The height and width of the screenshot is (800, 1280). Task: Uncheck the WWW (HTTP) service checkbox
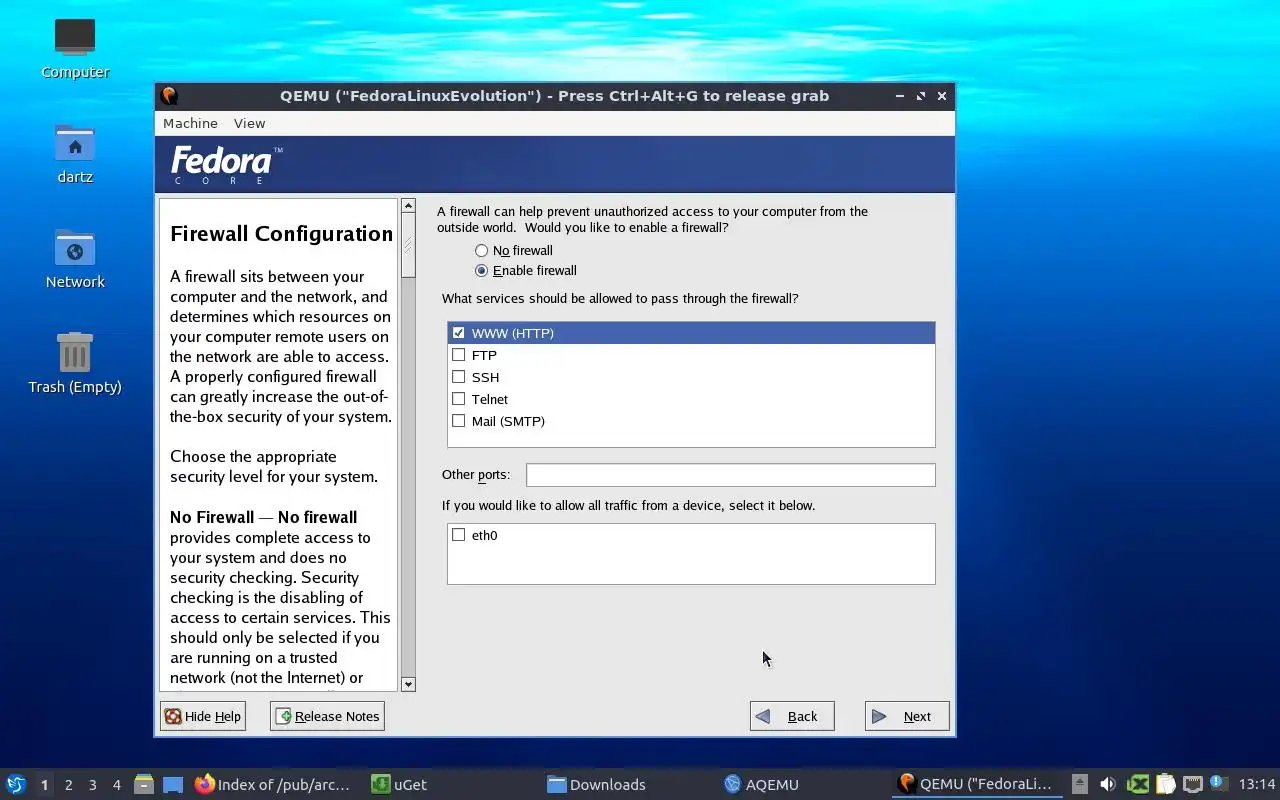tap(459, 333)
